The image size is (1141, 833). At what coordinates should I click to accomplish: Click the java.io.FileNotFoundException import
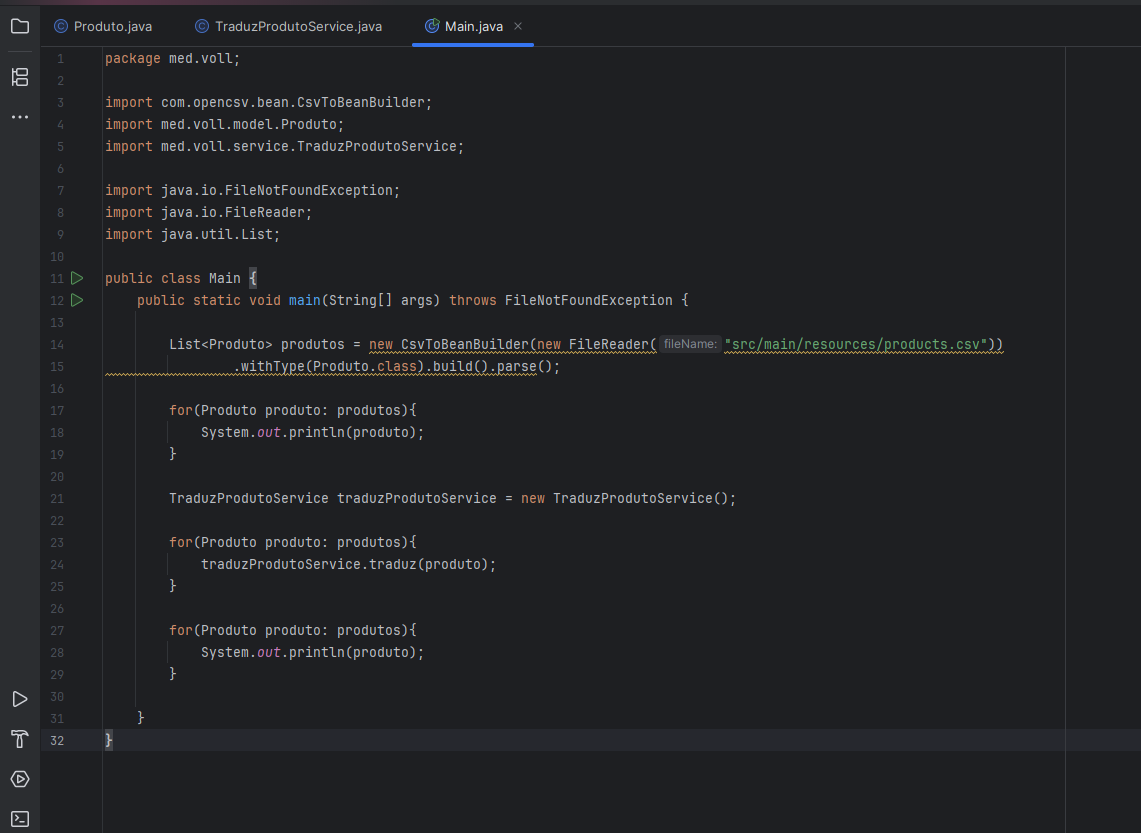[x=253, y=191]
